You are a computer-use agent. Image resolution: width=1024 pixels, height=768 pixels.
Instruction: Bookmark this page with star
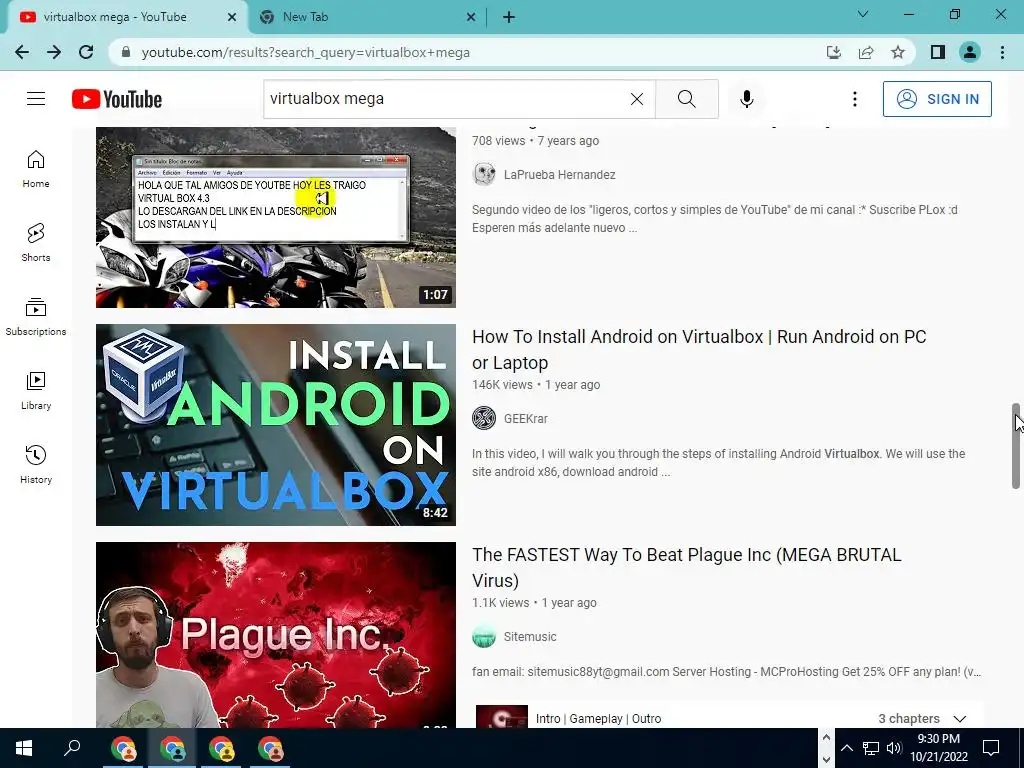pyautogui.click(x=898, y=52)
